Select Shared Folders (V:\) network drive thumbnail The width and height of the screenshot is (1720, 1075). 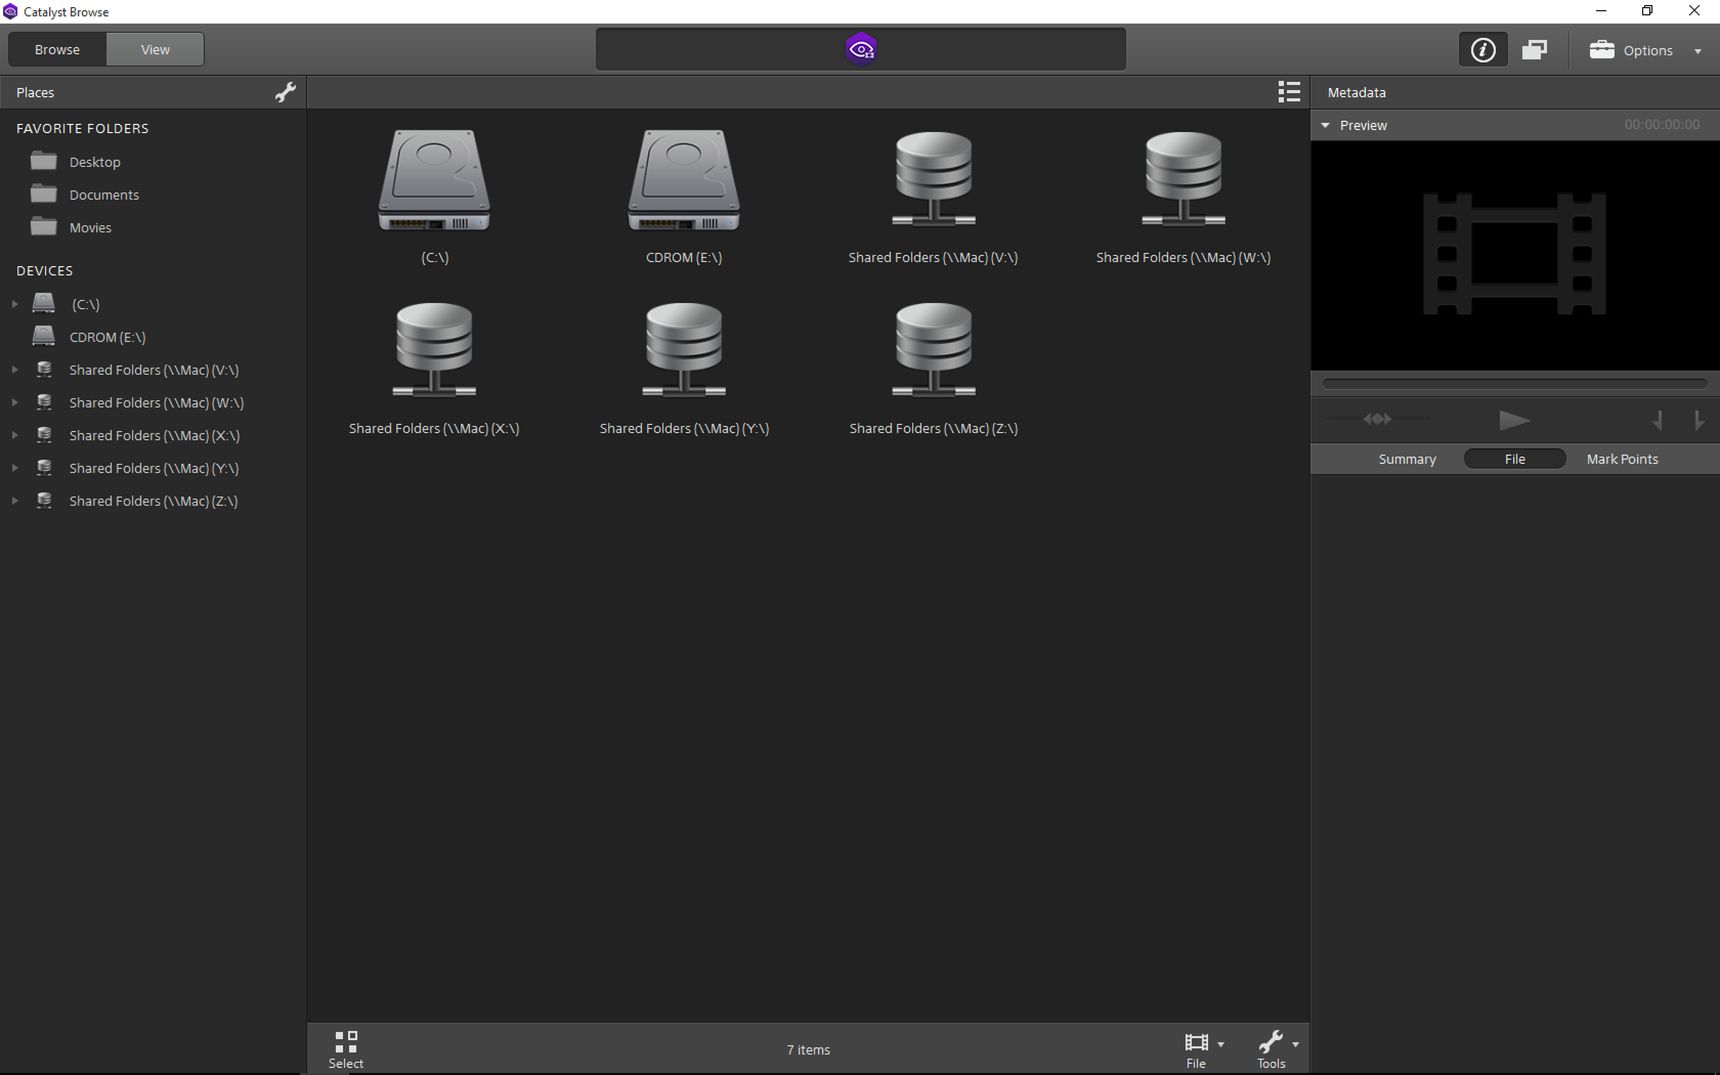933,179
